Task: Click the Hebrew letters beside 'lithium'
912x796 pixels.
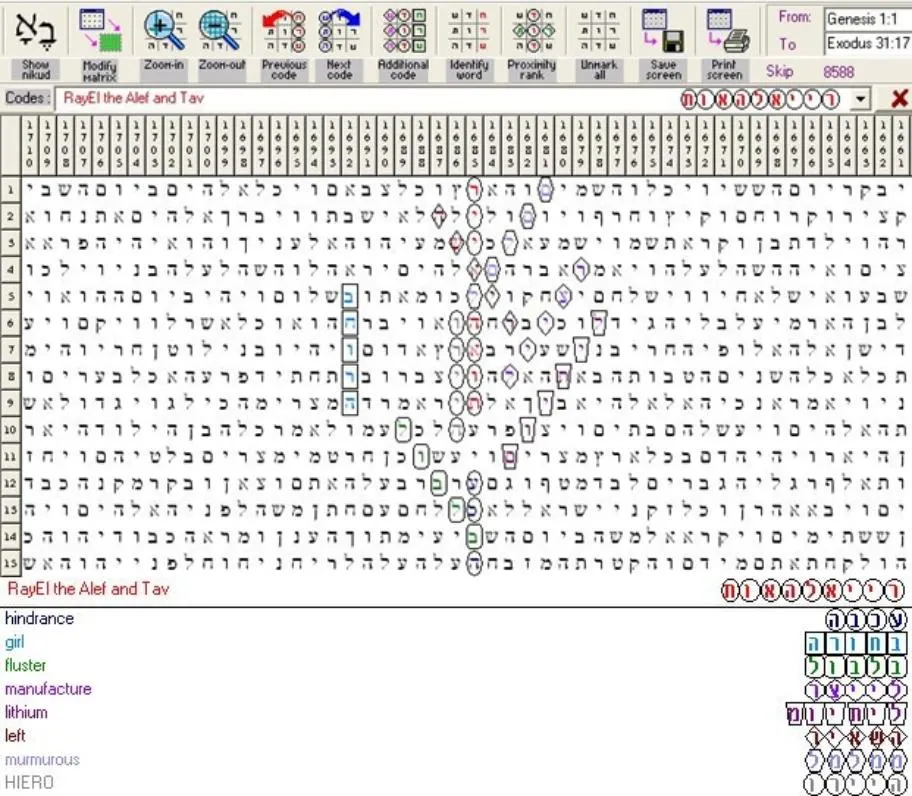Action: (846, 713)
